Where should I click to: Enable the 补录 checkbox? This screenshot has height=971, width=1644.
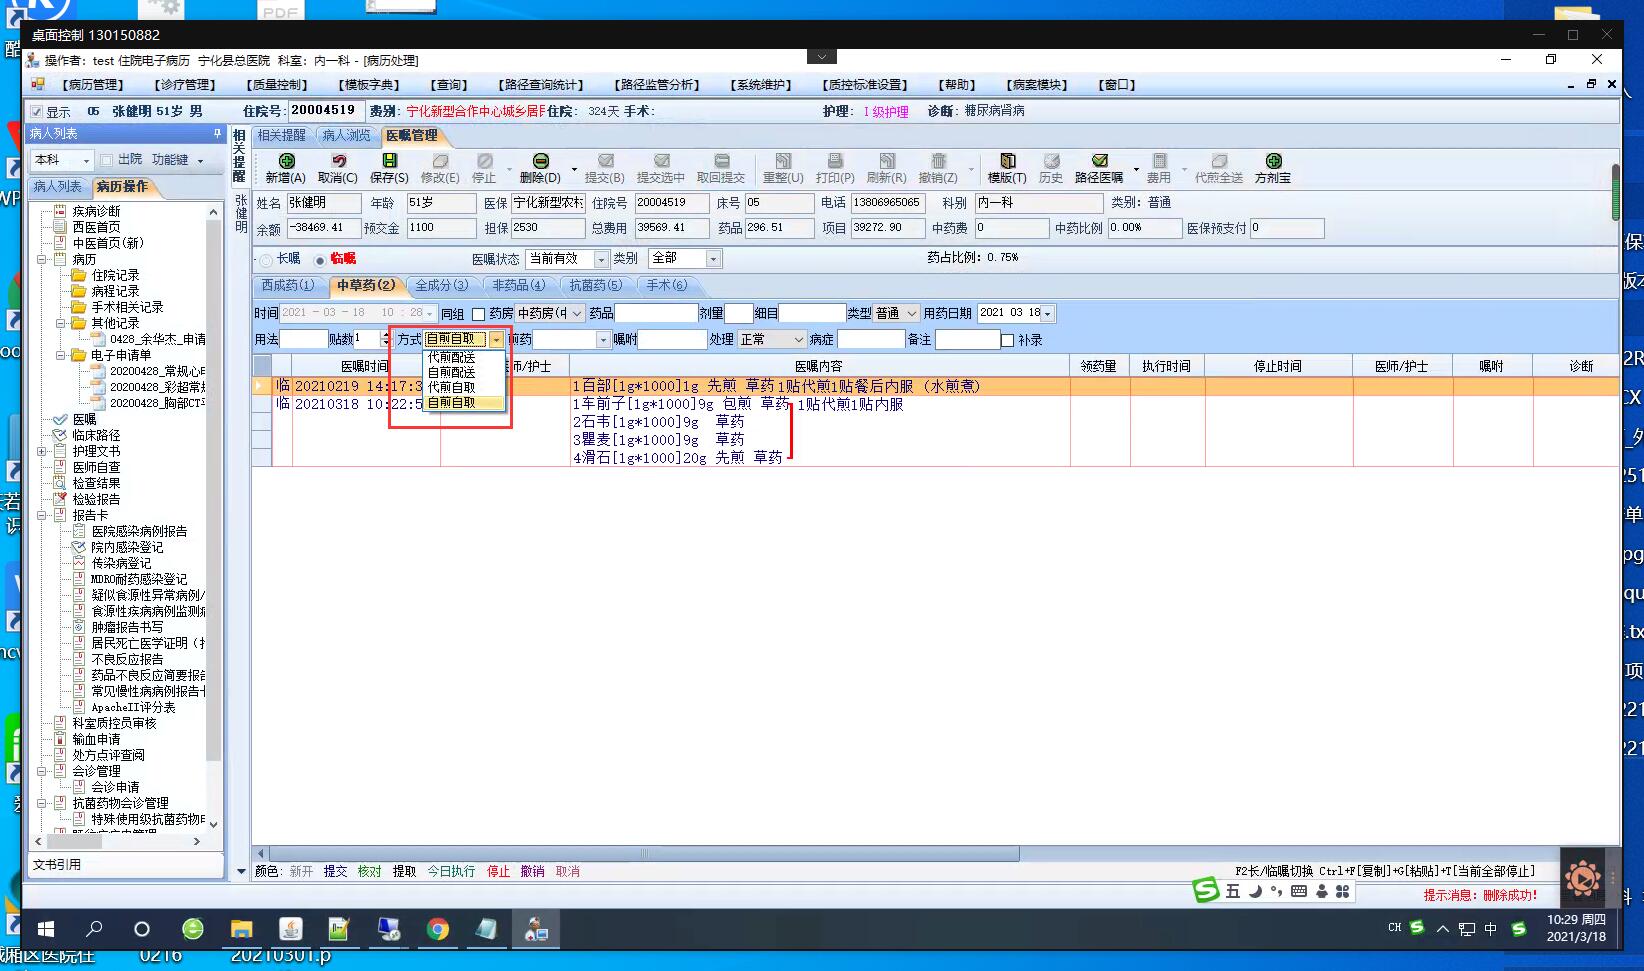pyautogui.click(x=1007, y=341)
